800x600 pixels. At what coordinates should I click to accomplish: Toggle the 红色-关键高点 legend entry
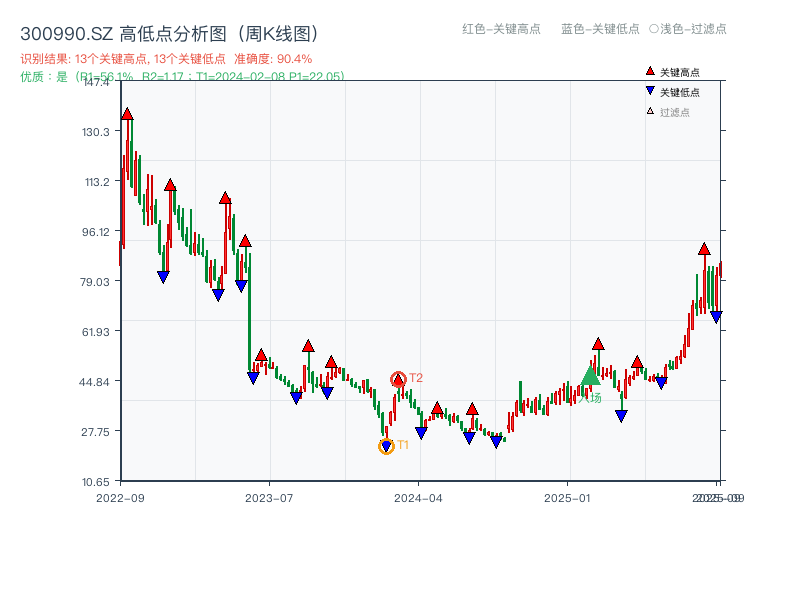500,30
